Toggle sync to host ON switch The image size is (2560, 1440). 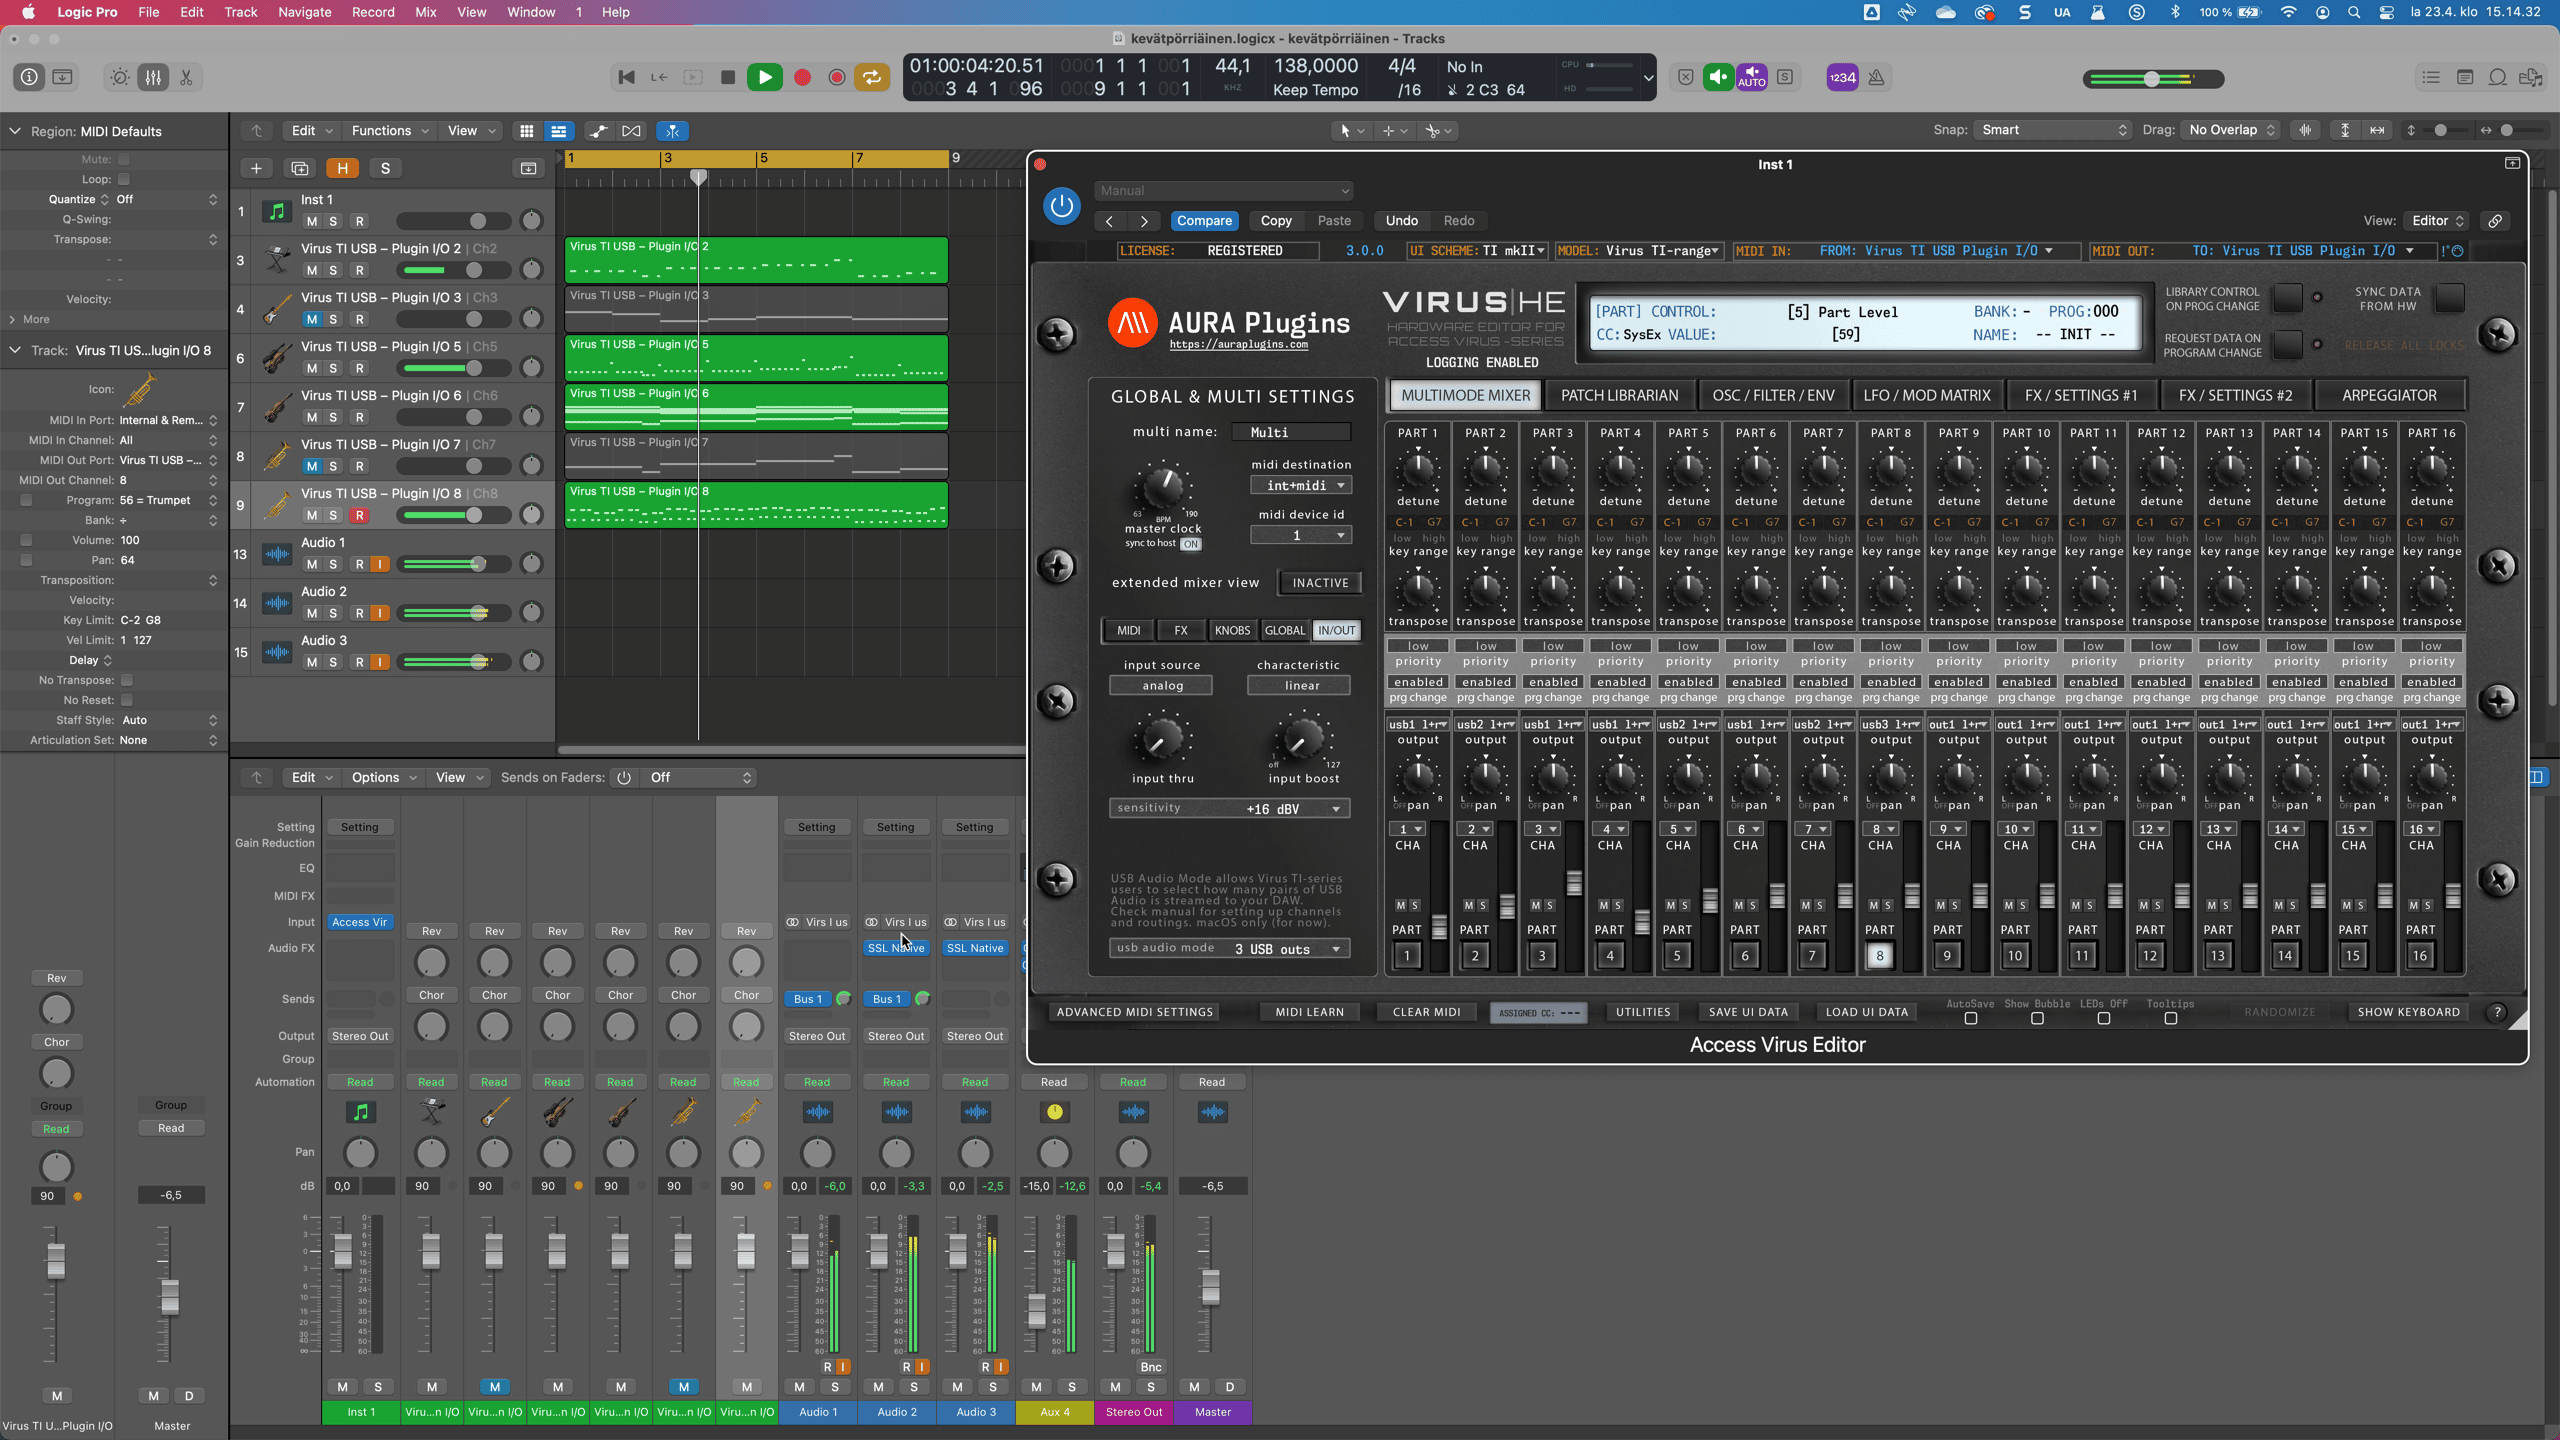[x=1190, y=544]
